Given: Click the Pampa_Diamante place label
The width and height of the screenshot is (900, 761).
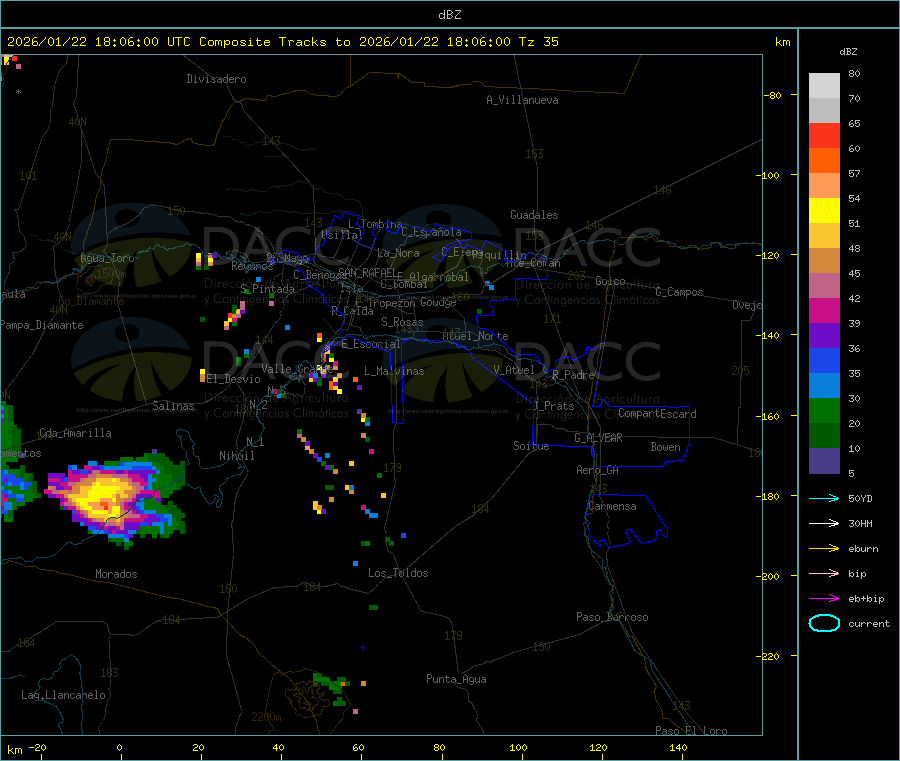Looking at the screenshot, I should tap(42, 325).
